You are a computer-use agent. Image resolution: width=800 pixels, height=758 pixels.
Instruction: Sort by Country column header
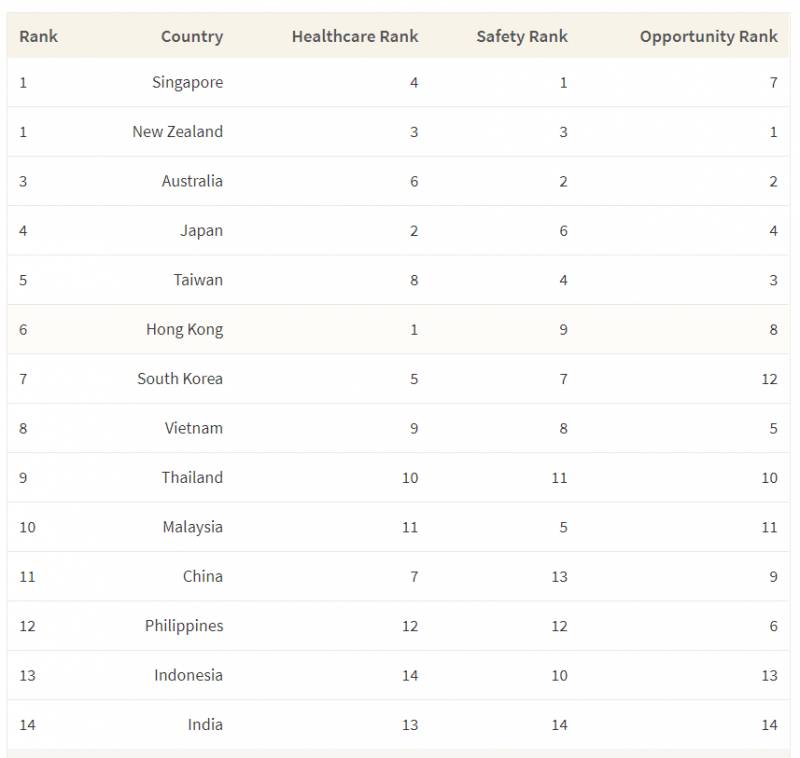[191, 36]
